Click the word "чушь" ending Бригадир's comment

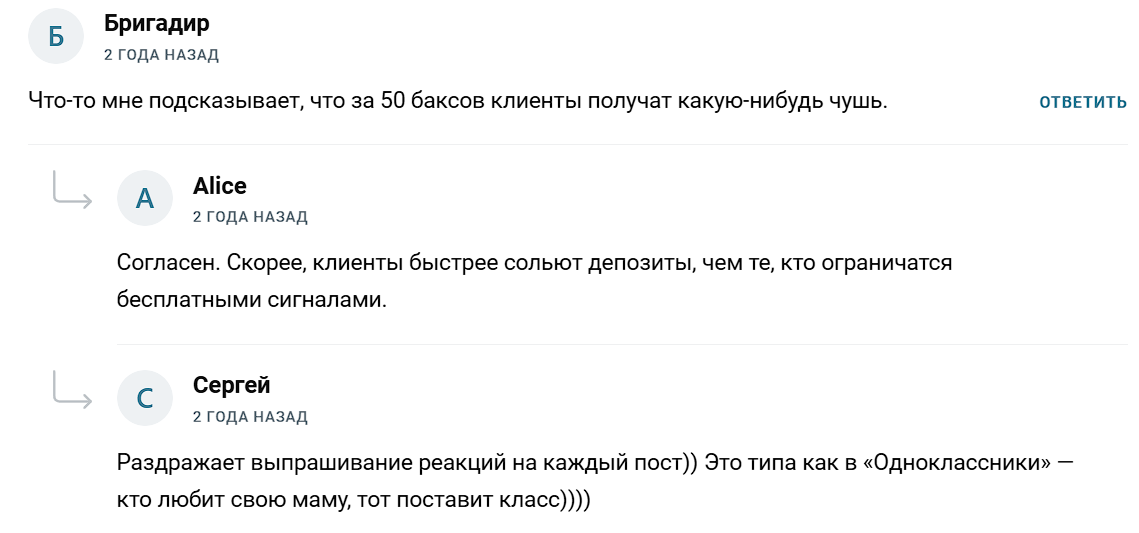(x=859, y=102)
